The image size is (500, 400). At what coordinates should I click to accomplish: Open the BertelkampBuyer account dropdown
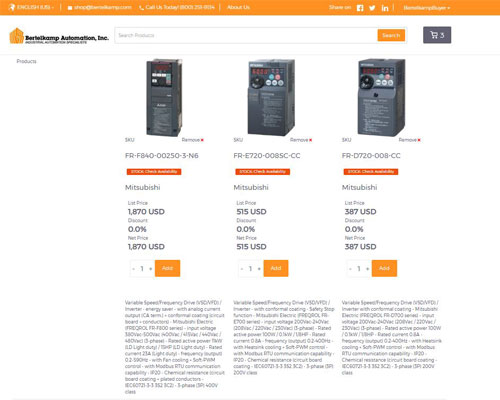(x=427, y=7)
